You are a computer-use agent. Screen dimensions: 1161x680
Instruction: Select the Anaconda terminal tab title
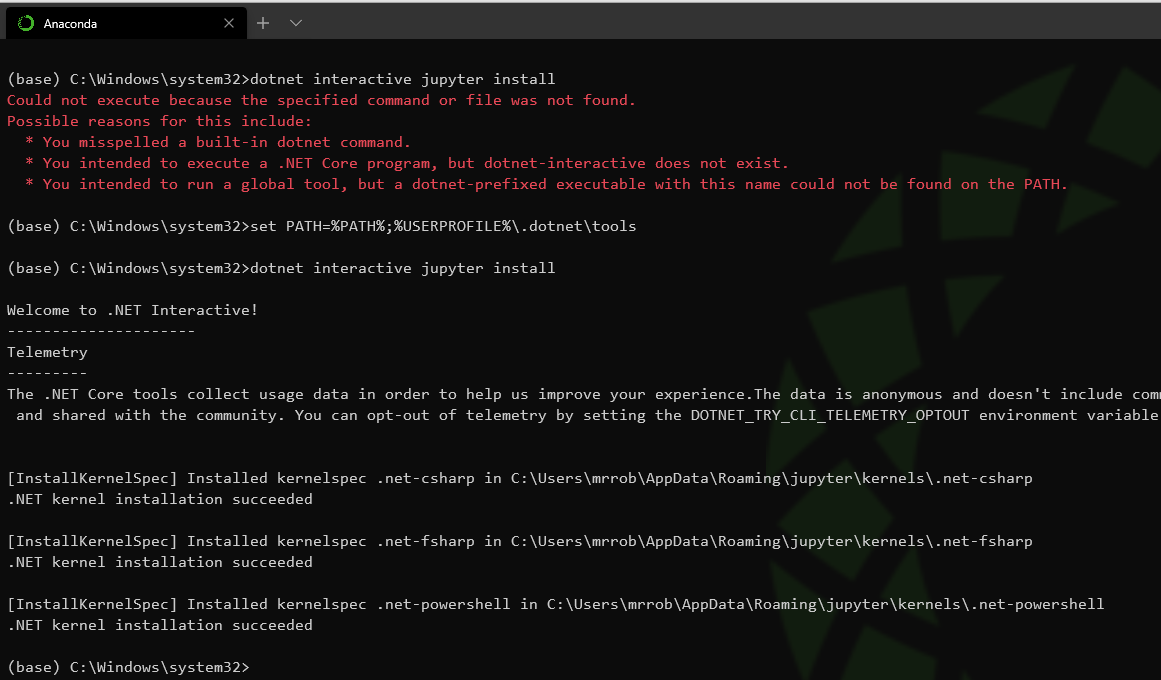[70, 23]
